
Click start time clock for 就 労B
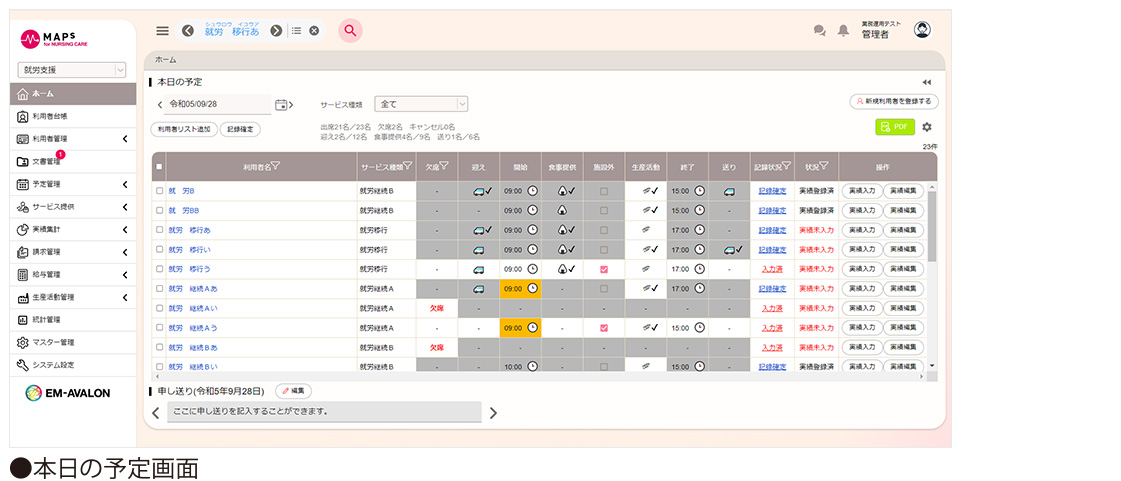(x=533, y=191)
